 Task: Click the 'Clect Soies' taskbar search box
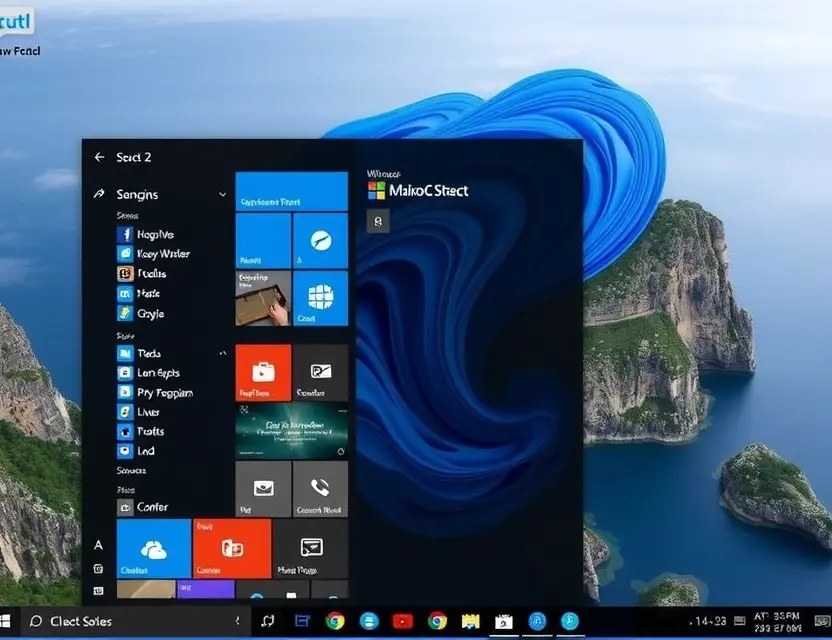click(x=135, y=621)
